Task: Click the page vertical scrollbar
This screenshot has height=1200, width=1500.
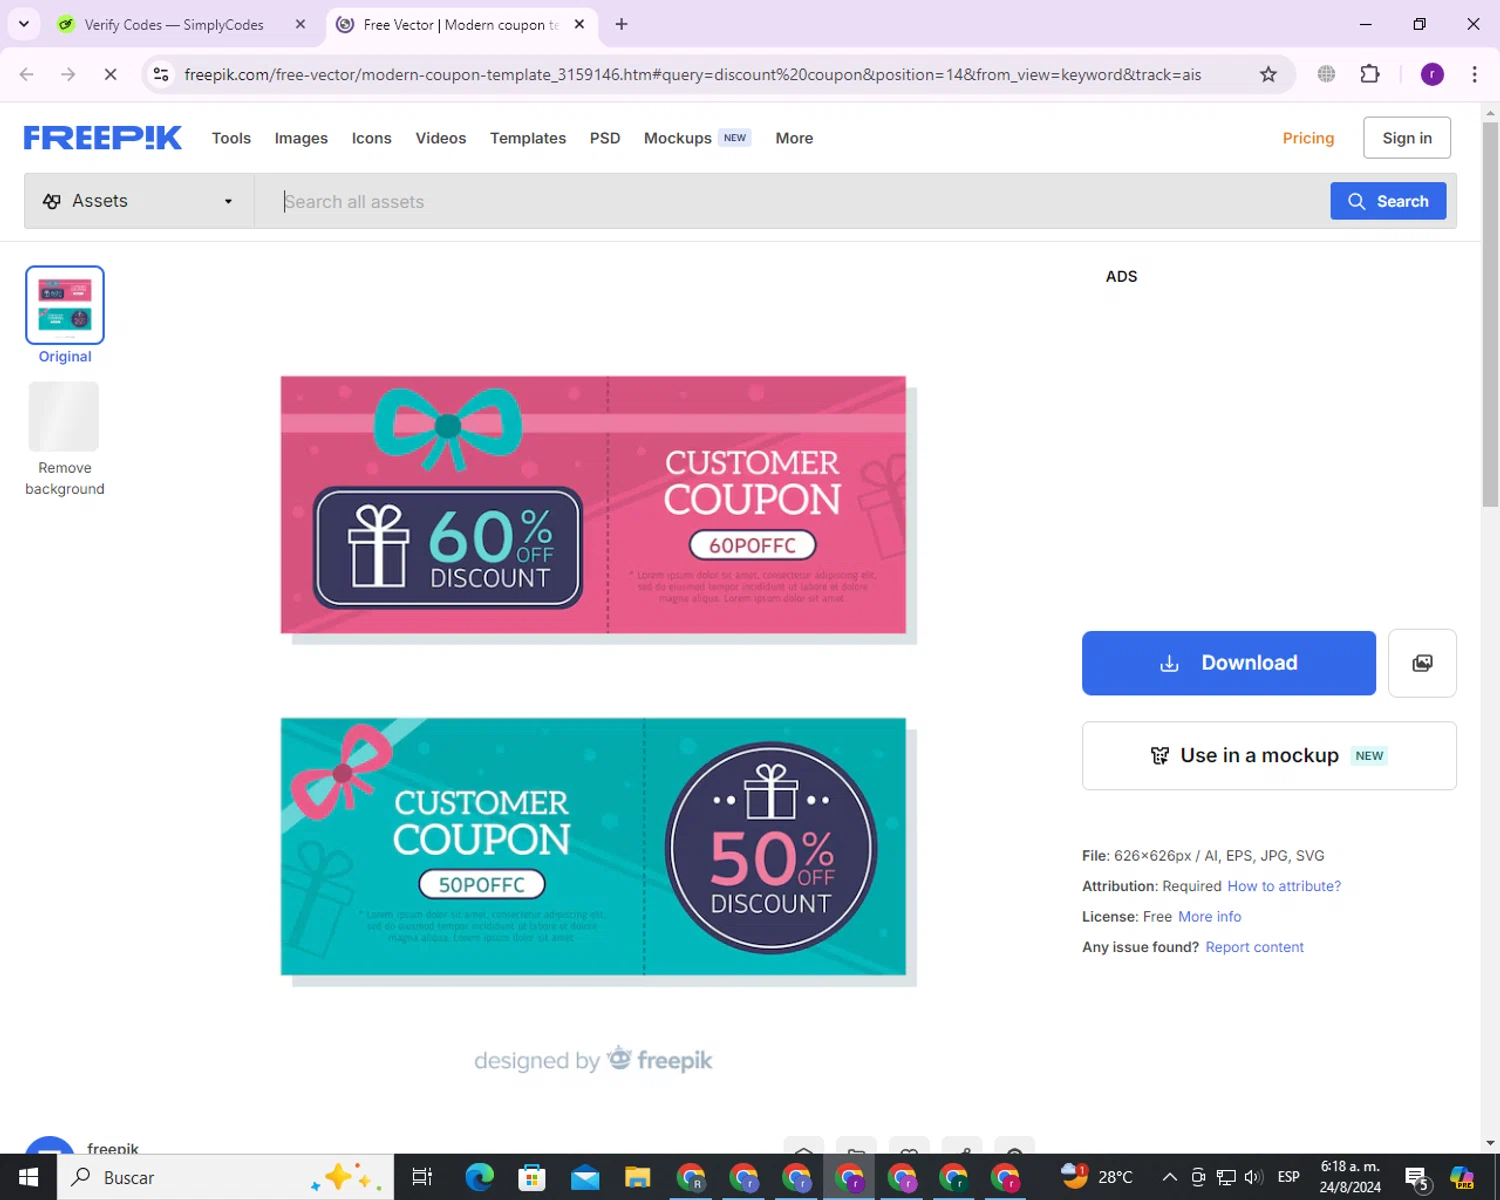Action: pyautogui.click(x=1490, y=315)
